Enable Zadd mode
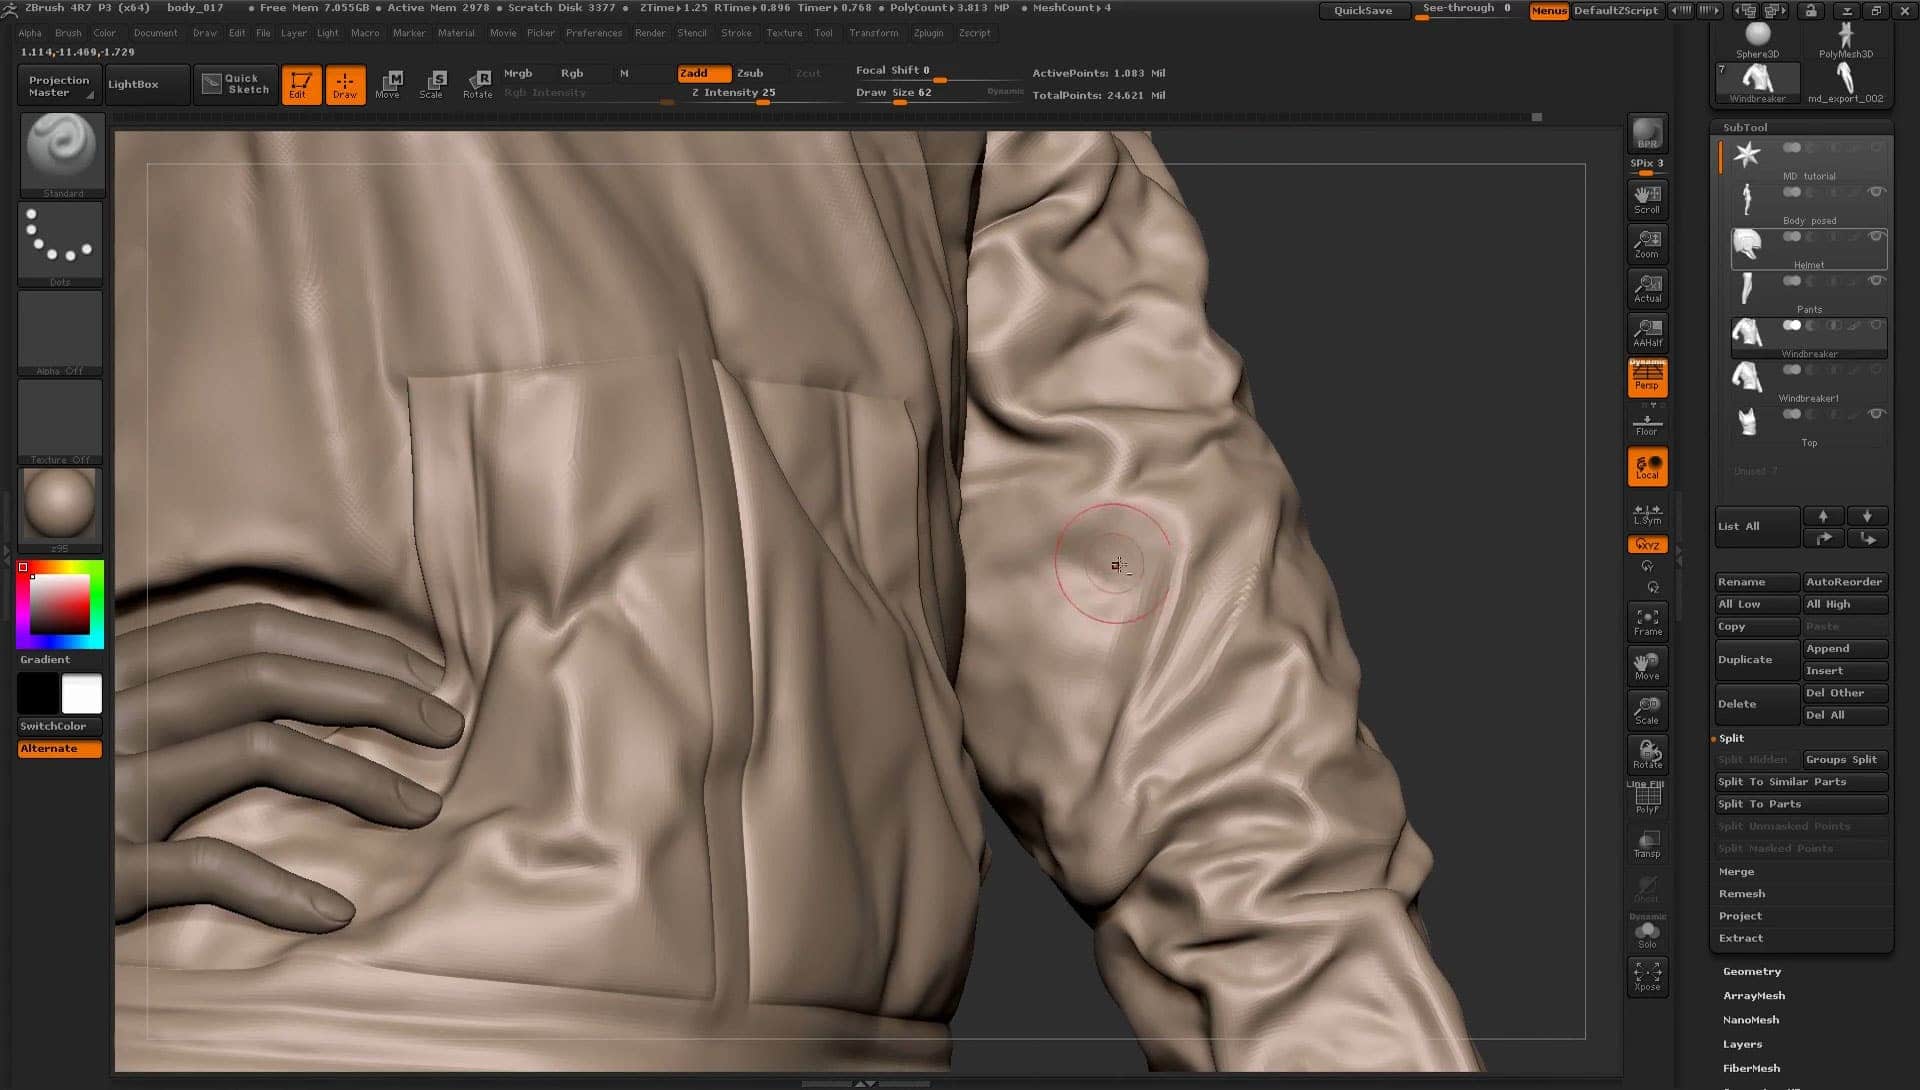This screenshot has height=1090, width=1920. click(704, 73)
